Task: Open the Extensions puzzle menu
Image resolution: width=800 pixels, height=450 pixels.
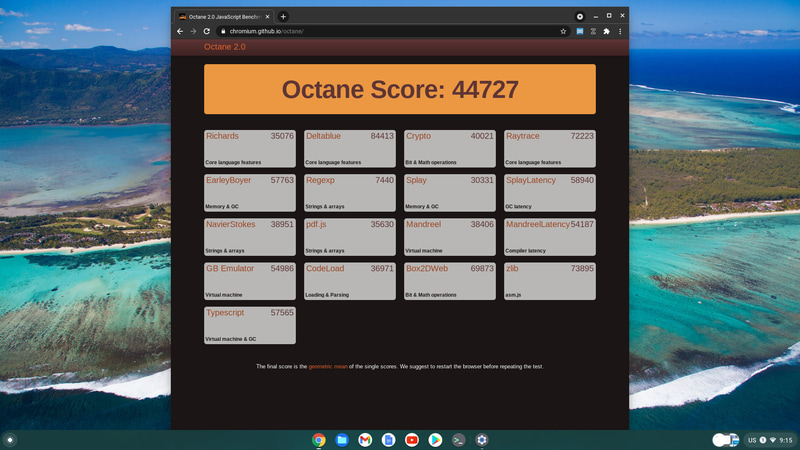Action: (606, 31)
